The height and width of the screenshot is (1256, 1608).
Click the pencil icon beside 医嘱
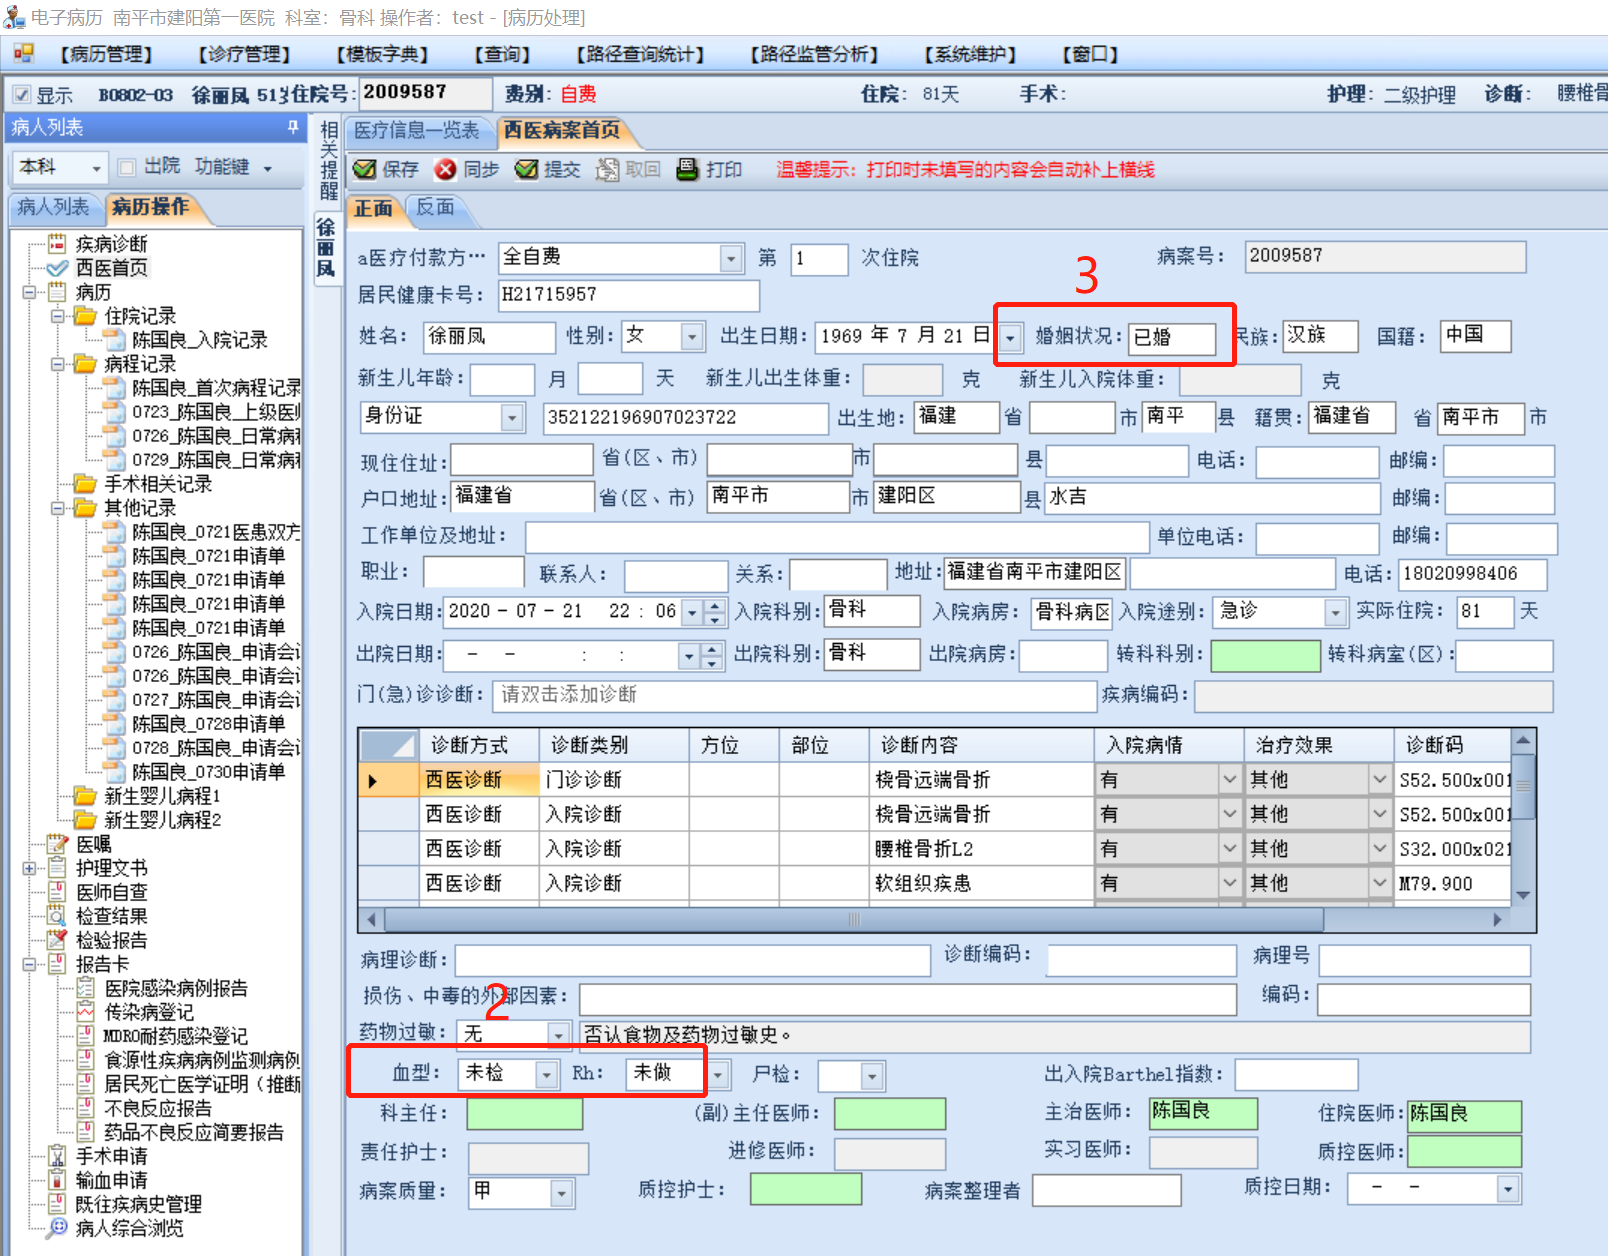pos(57,844)
